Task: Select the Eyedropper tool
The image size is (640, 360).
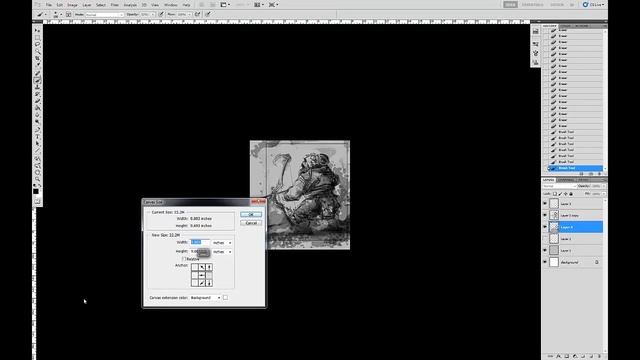Action: click(38, 65)
